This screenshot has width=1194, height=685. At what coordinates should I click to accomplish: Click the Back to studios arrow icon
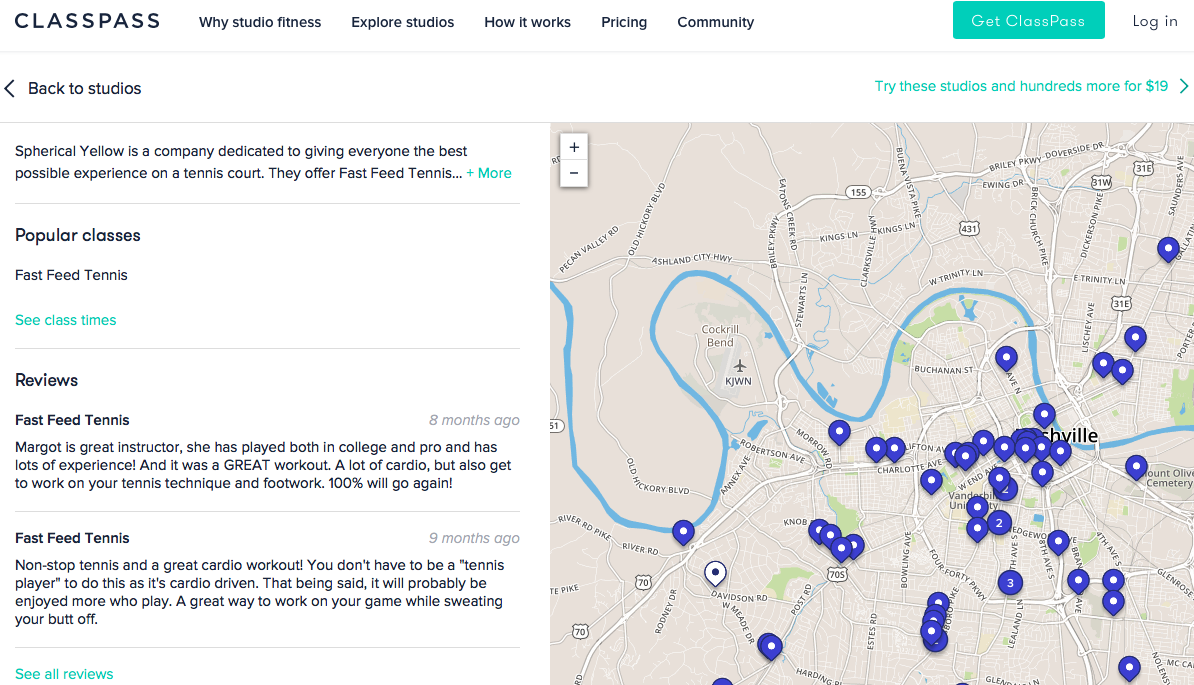tap(10, 88)
